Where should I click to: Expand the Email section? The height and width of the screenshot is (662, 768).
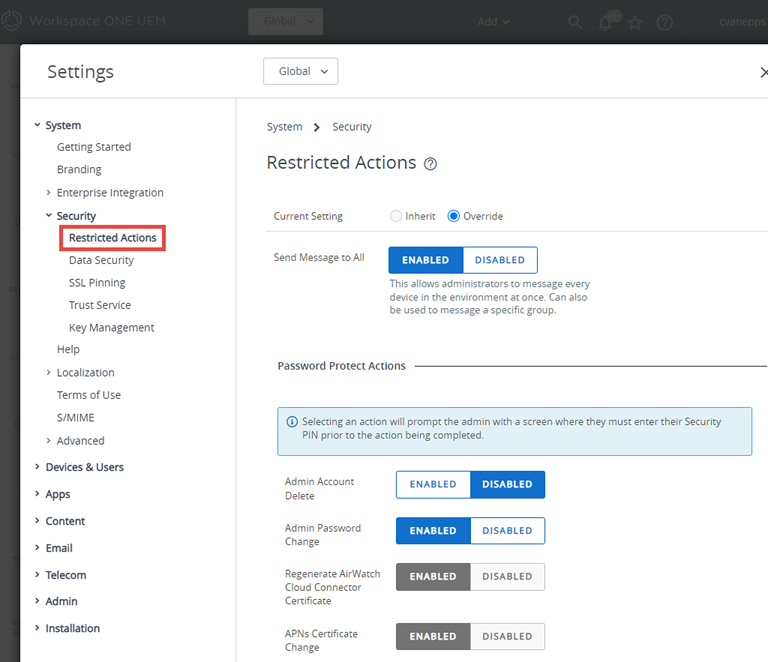tap(37, 548)
